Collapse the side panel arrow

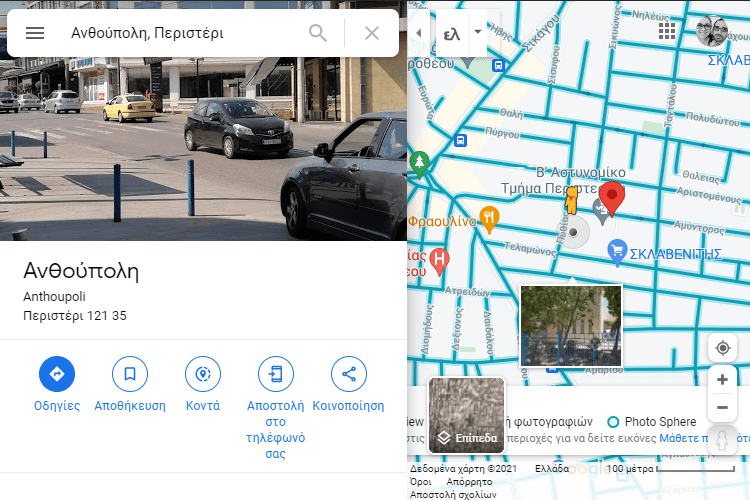click(x=419, y=33)
